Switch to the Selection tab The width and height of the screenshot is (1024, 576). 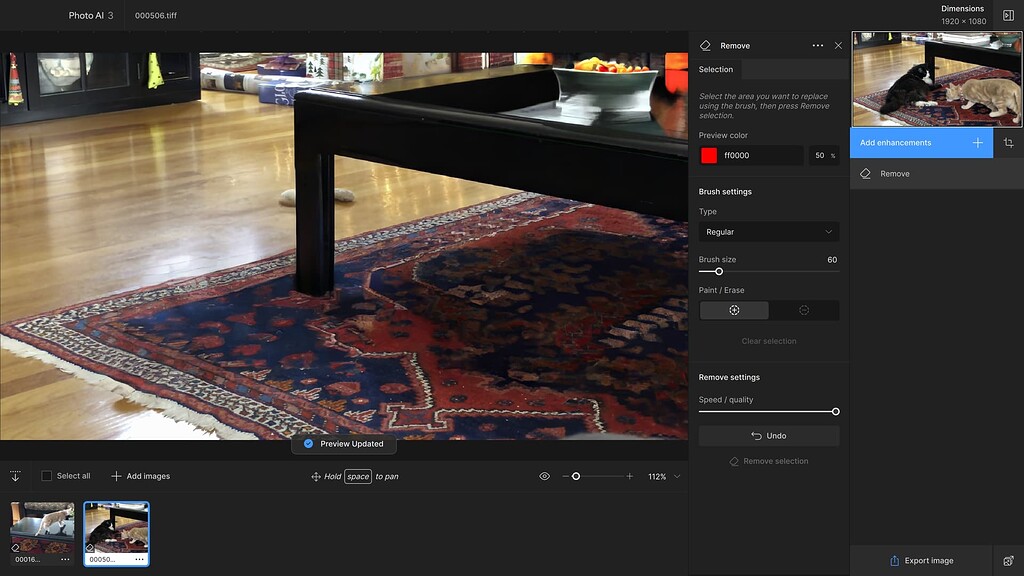pos(716,69)
